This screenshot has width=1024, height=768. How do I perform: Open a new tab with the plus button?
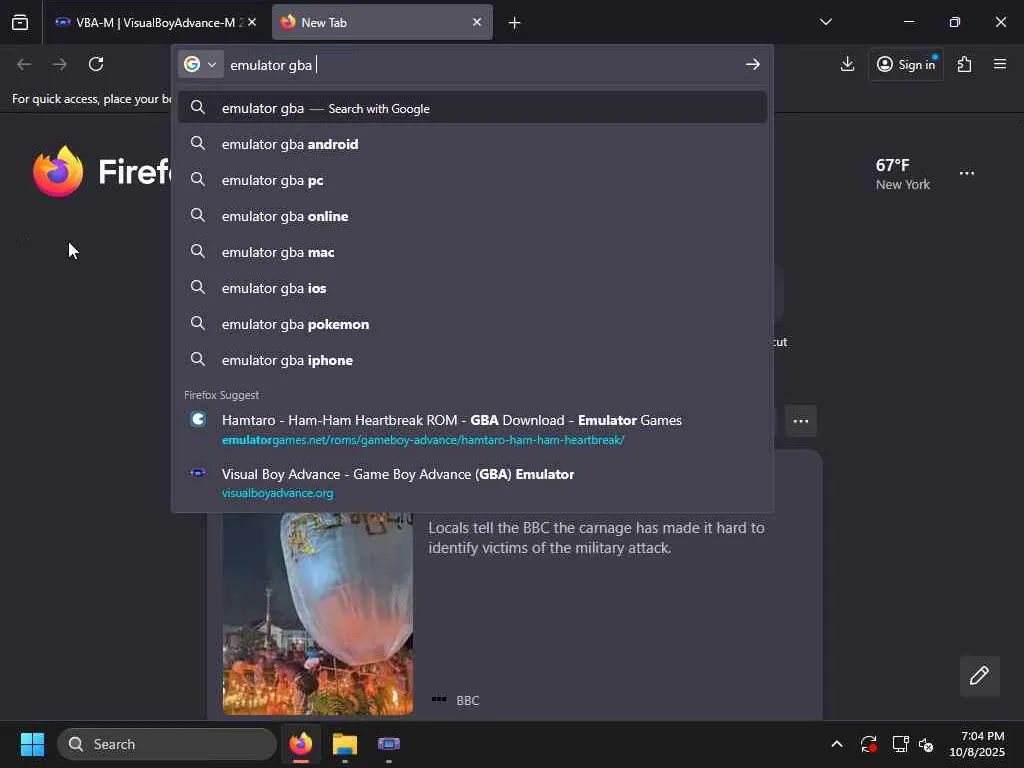pos(515,23)
